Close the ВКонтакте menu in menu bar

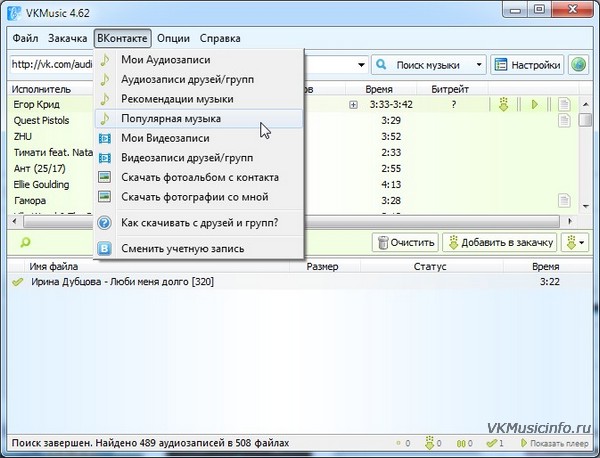coord(122,38)
